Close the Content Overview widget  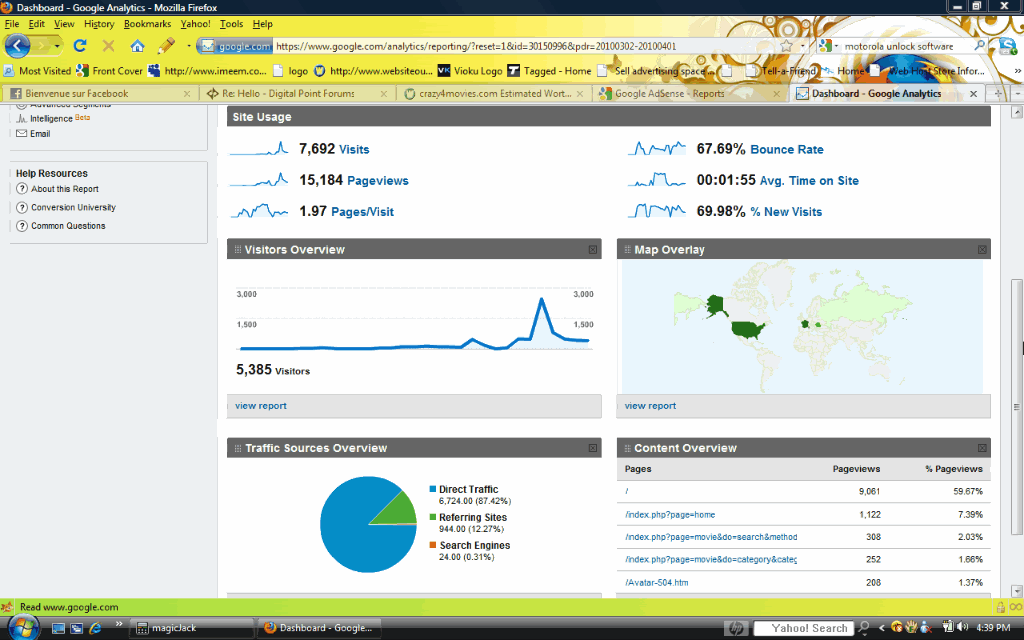pyautogui.click(x=982, y=448)
